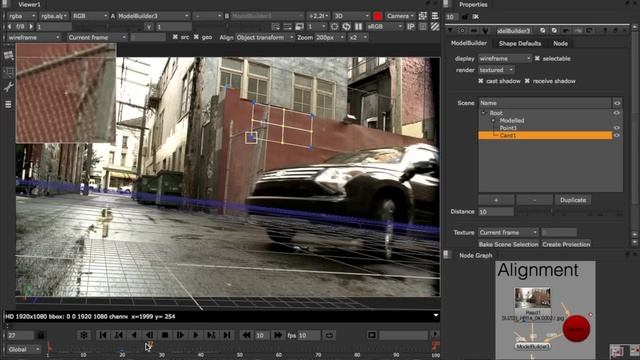Toggle the selectable checkbox
This screenshot has height=360, width=640.
pos(537,58)
